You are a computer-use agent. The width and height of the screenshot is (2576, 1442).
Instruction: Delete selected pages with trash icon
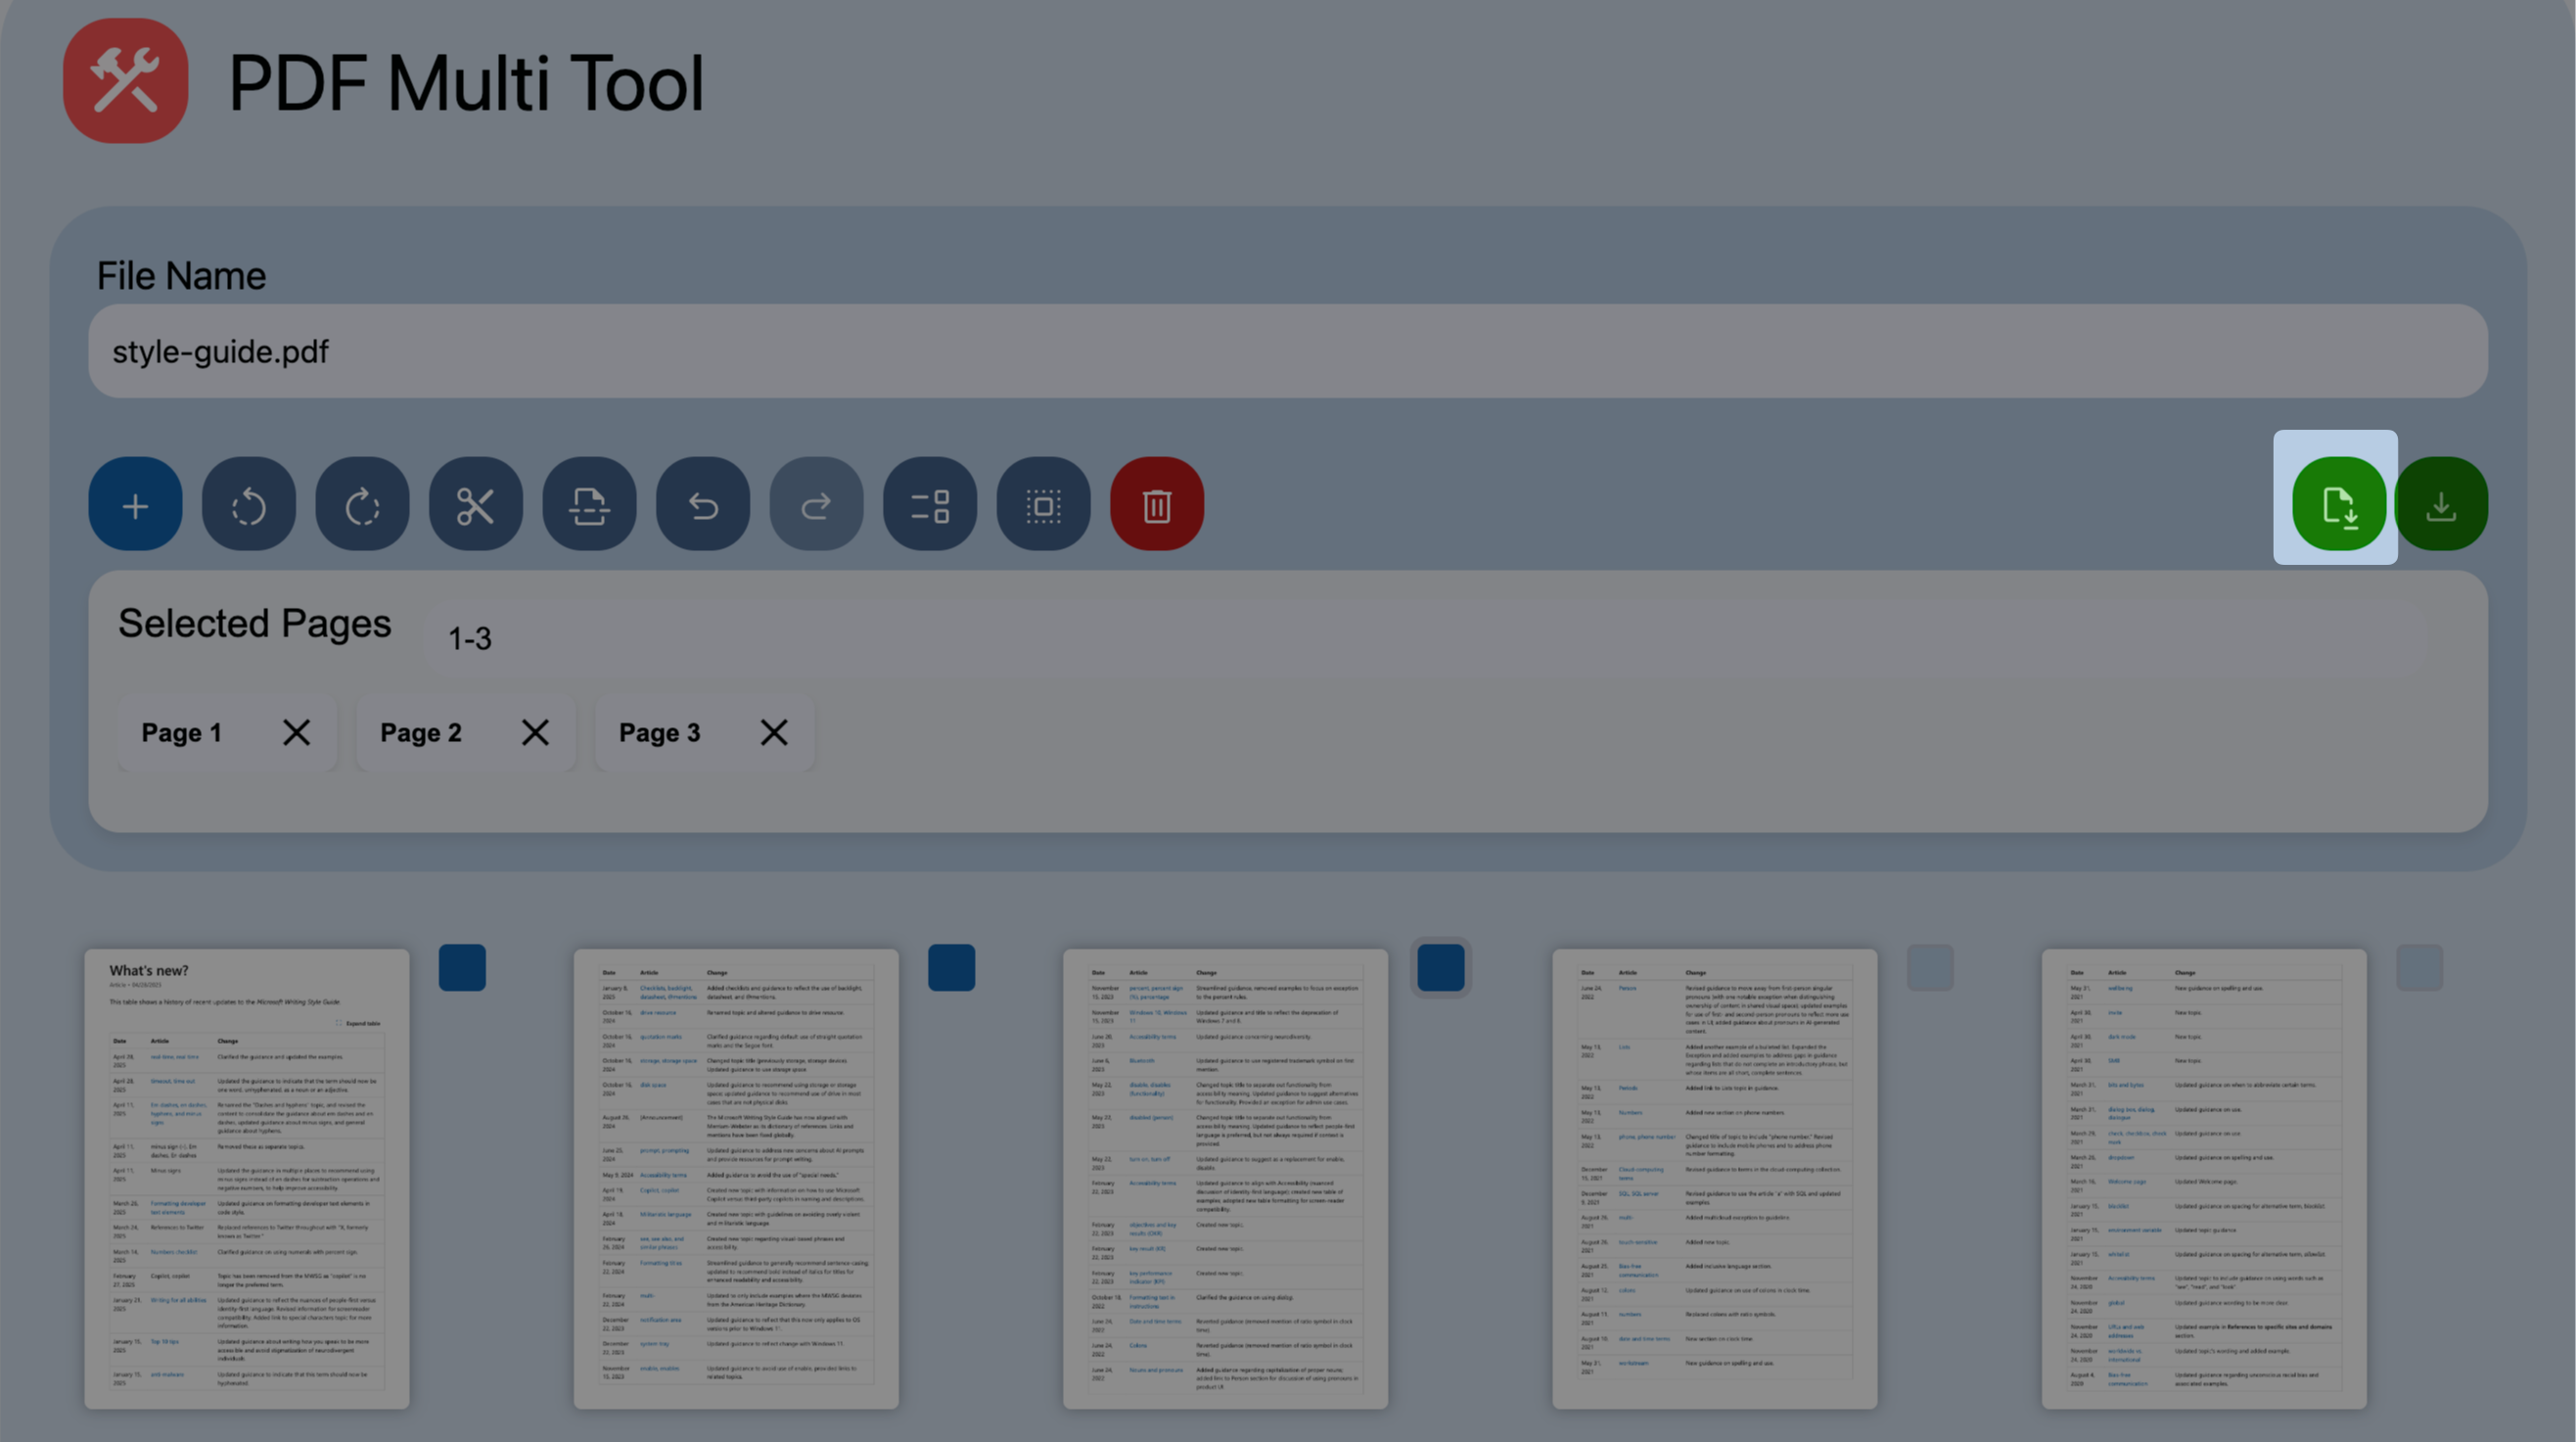1157,504
